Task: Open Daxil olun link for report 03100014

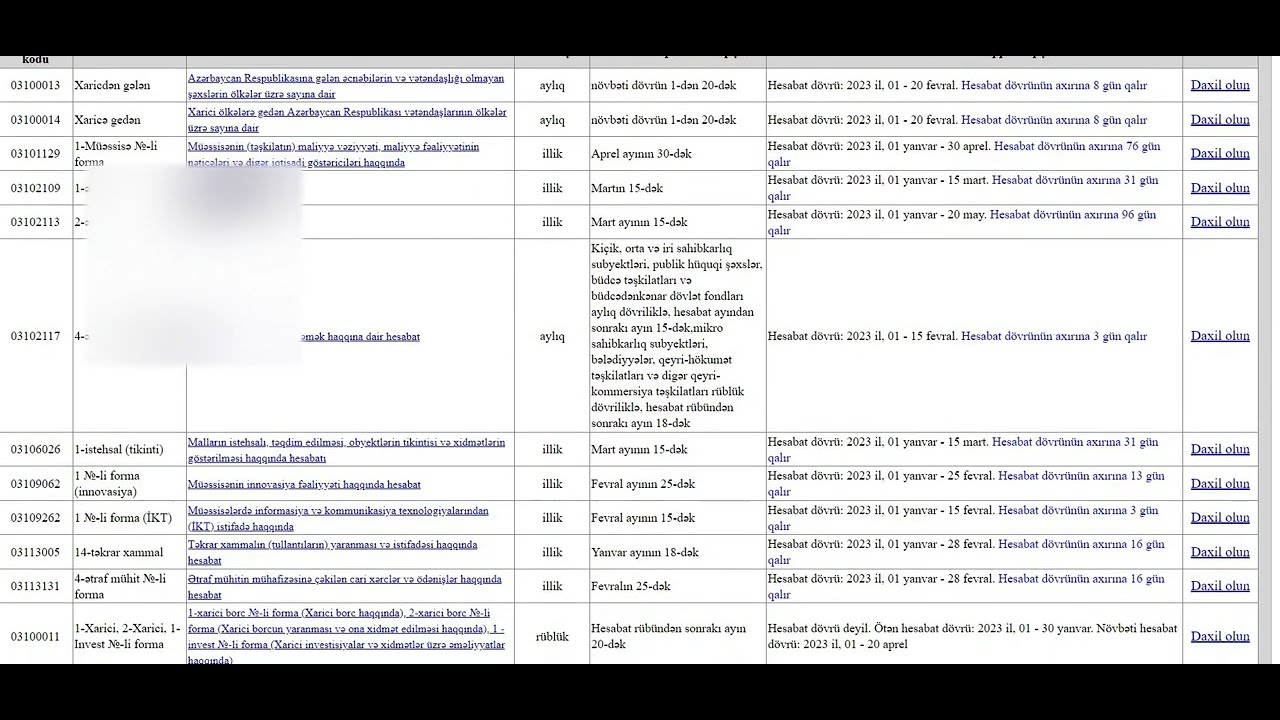Action: pos(1220,119)
